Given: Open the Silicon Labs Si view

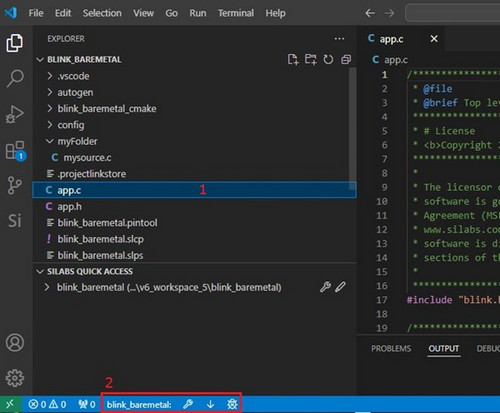Looking at the screenshot, I should coord(15,220).
